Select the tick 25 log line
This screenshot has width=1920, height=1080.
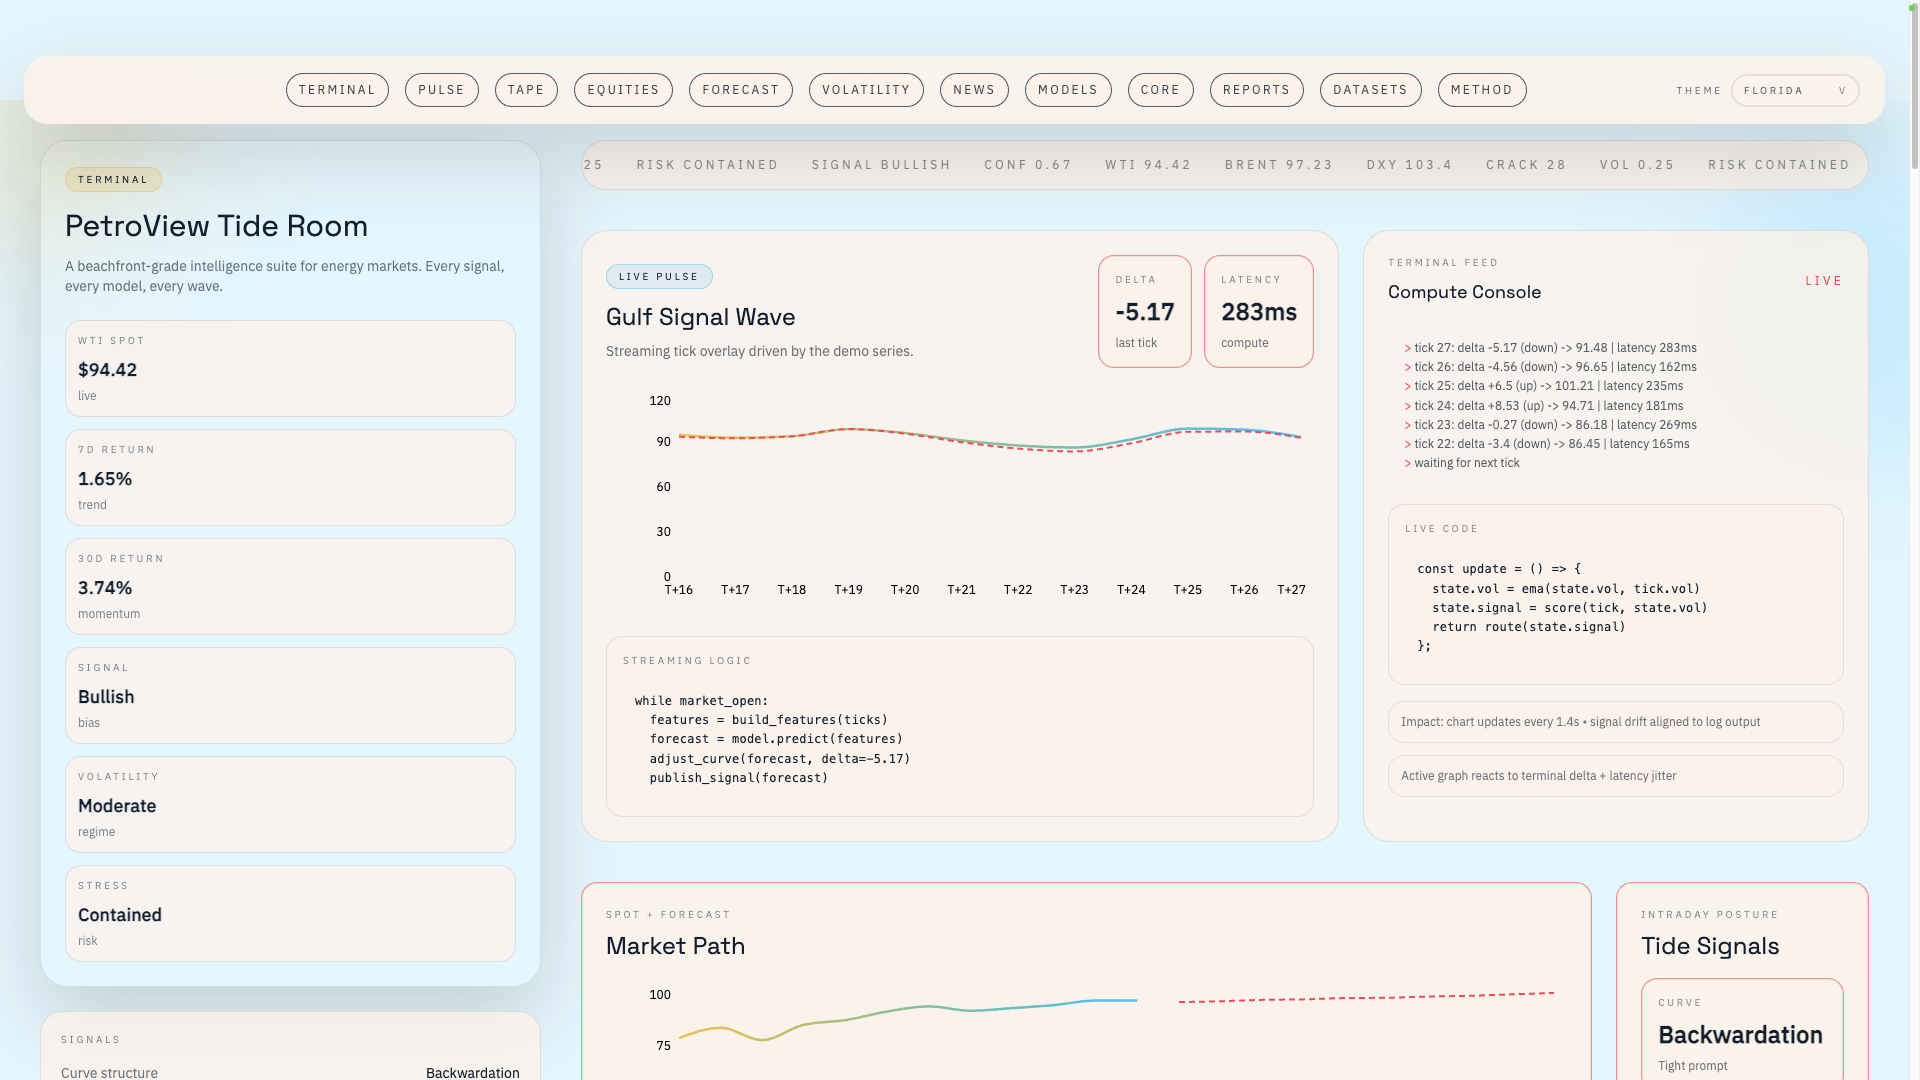tap(1544, 386)
